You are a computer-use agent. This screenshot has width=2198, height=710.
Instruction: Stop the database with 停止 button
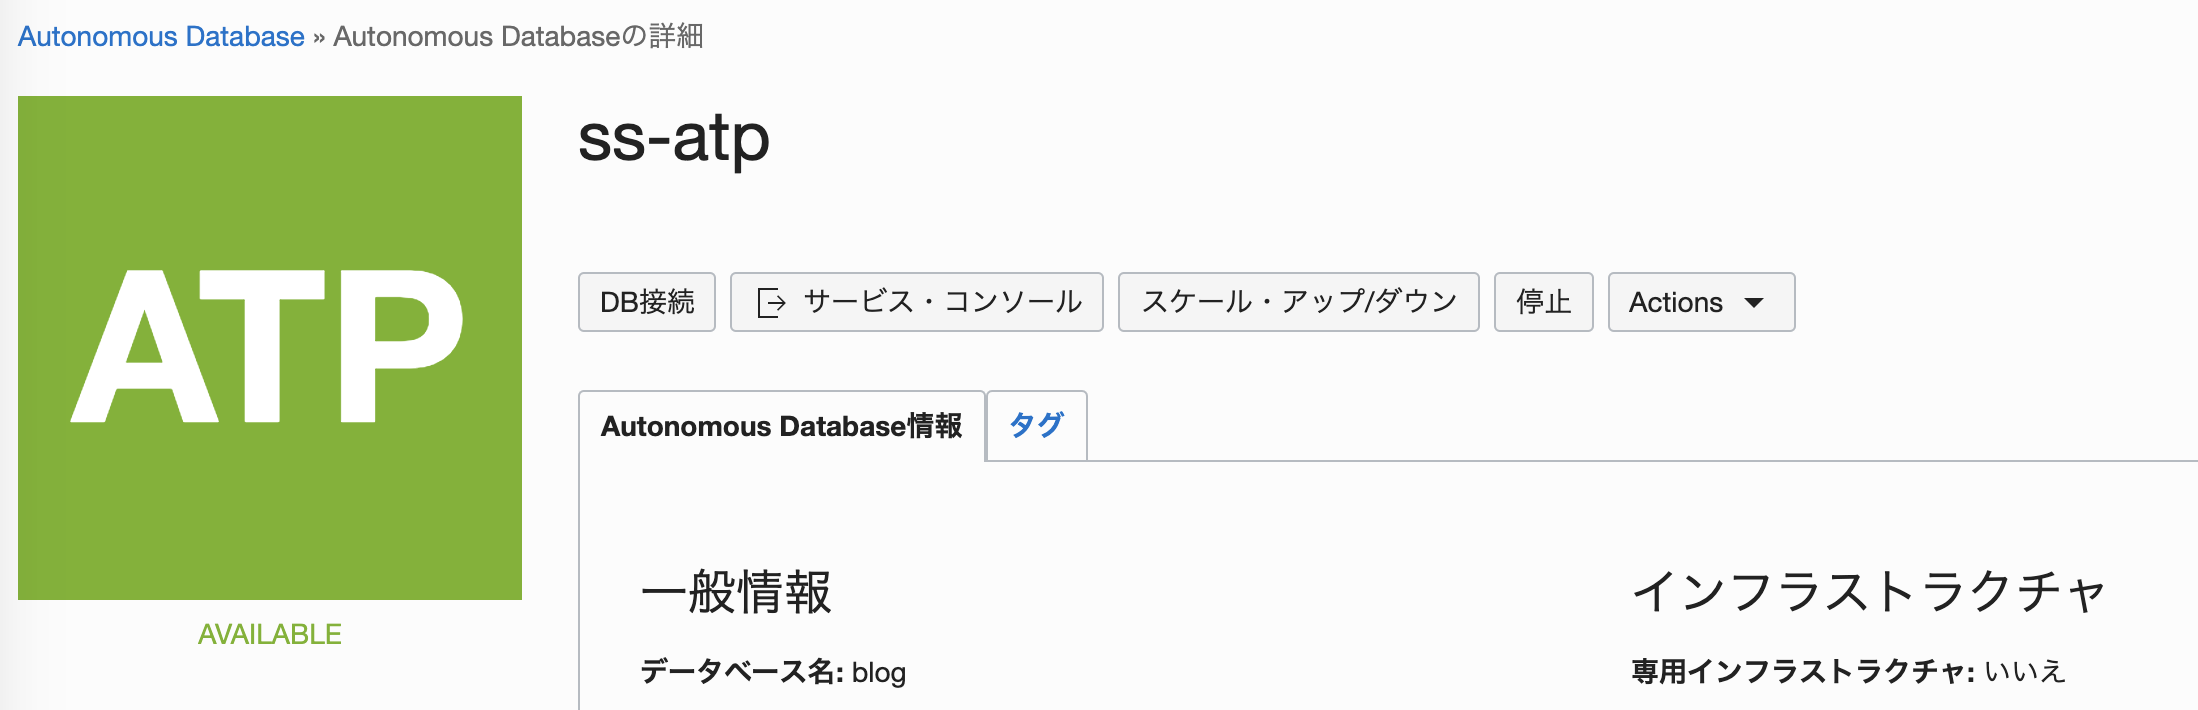pos(1543,302)
